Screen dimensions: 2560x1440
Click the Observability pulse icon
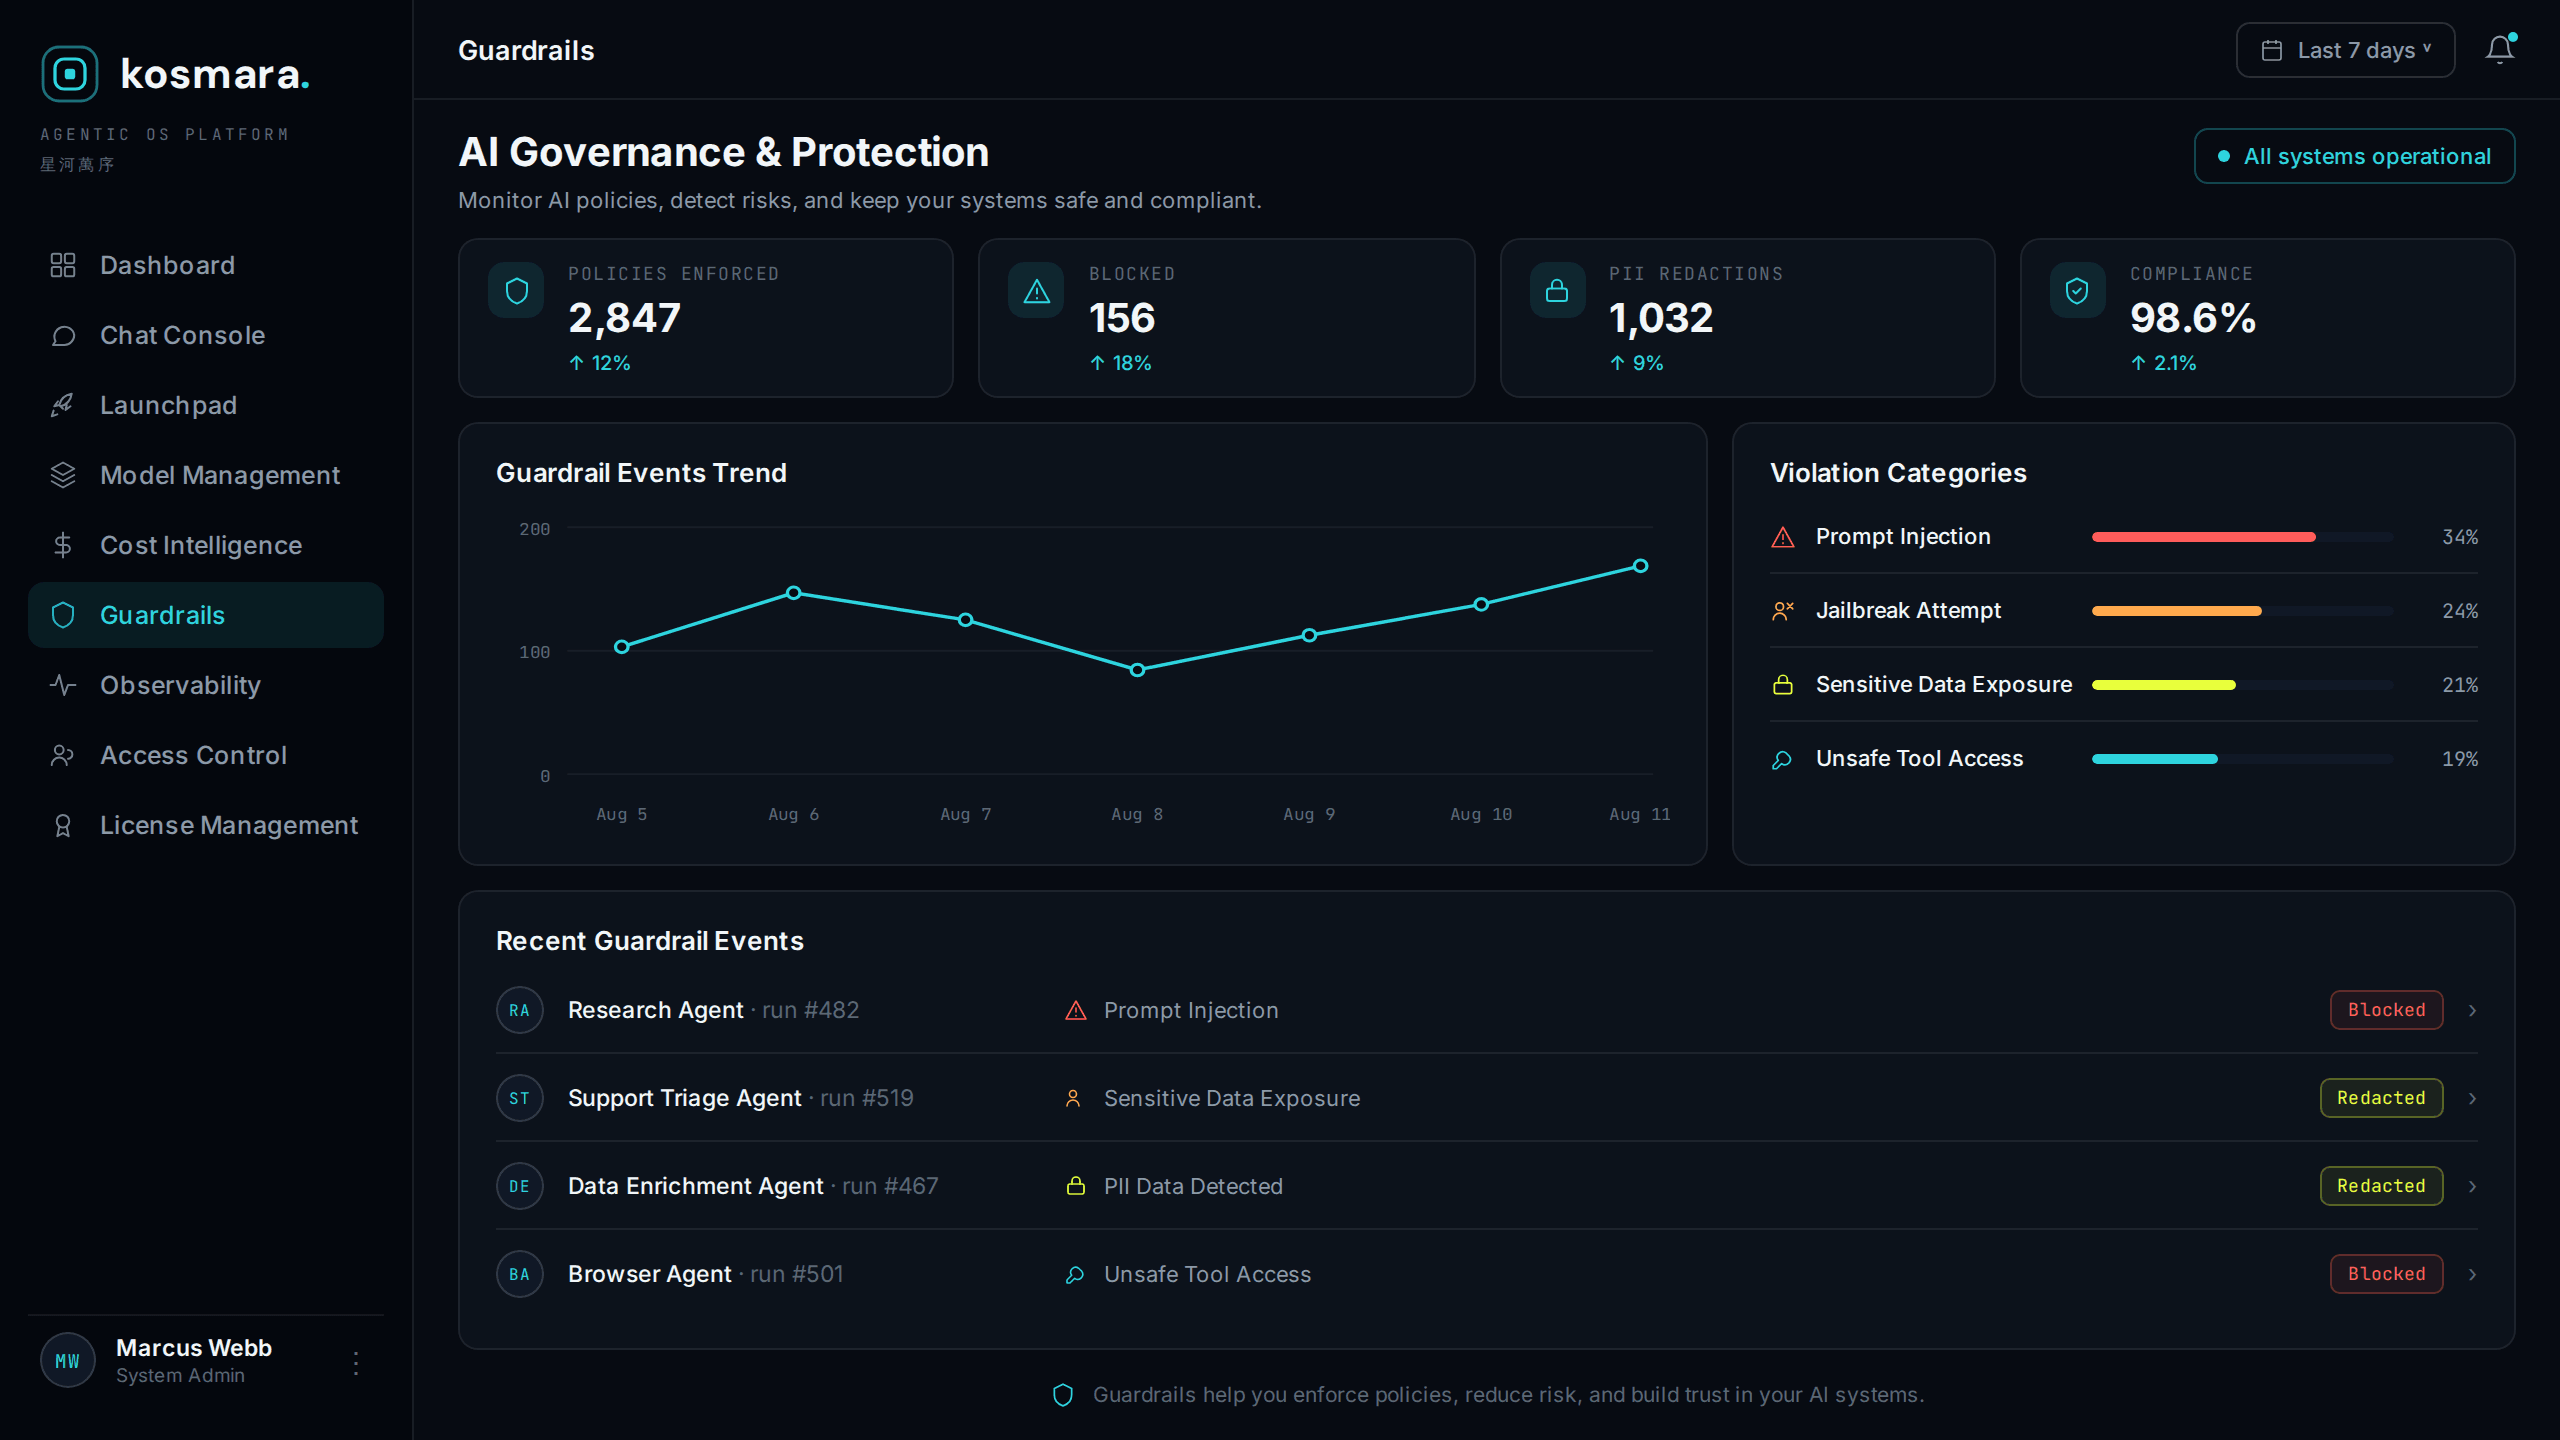pos(63,685)
